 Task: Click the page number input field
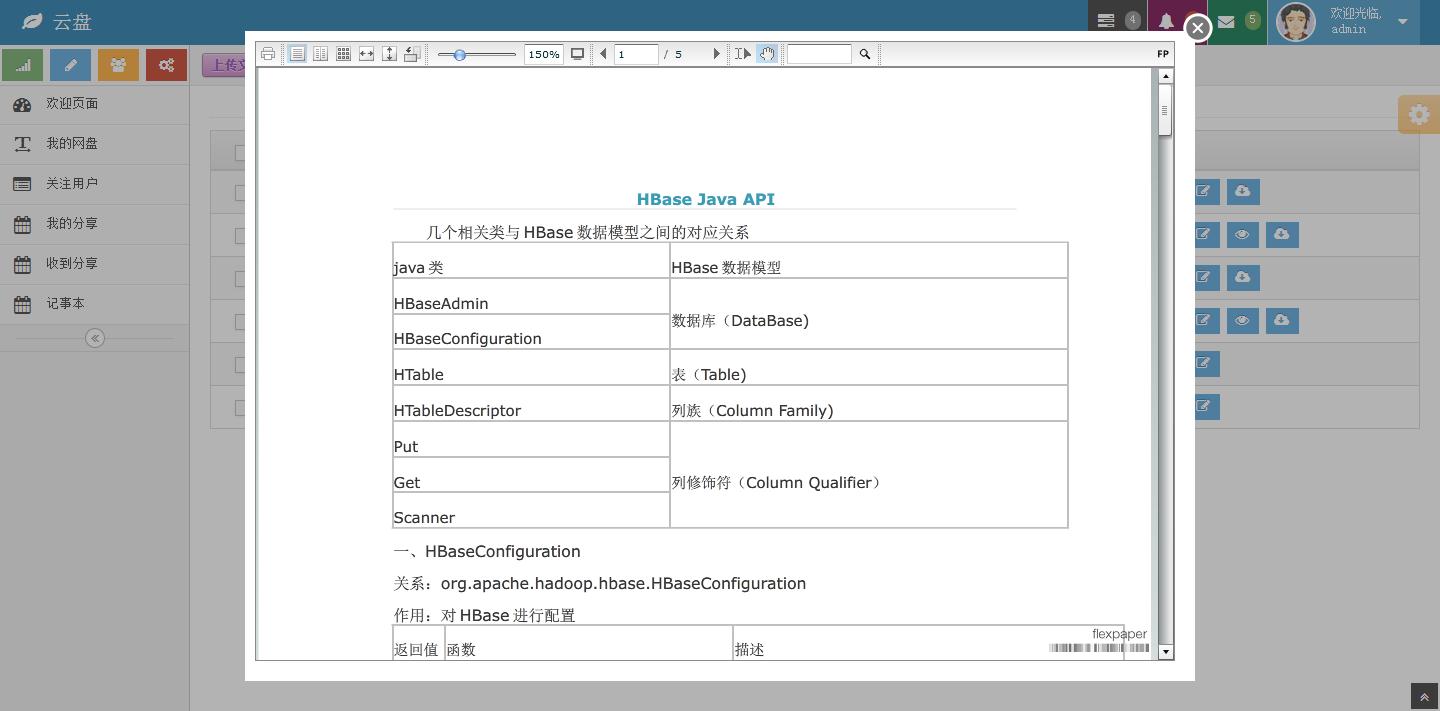(636, 54)
